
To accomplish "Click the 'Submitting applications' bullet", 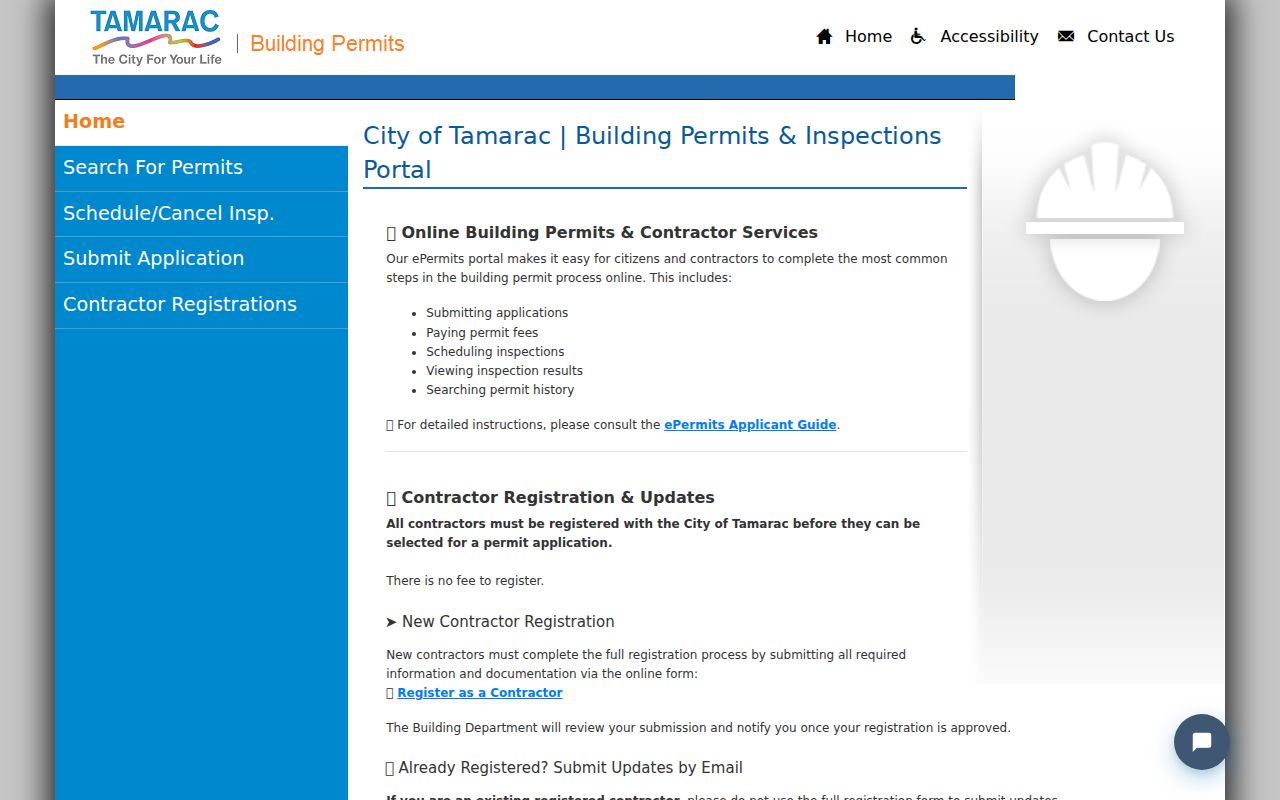I will click(x=497, y=313).
